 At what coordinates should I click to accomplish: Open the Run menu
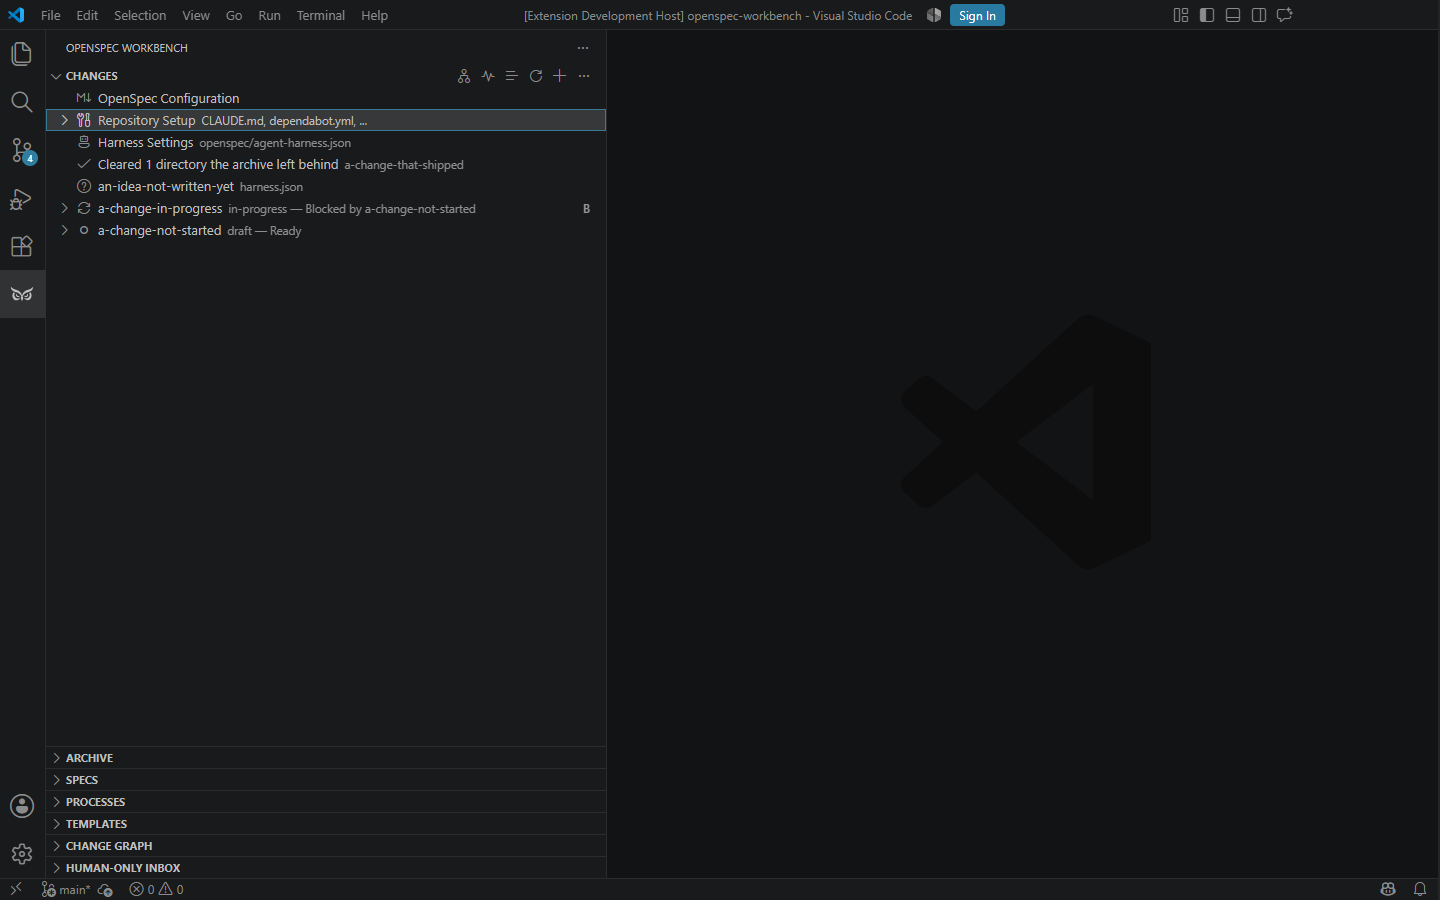pyautogui.click(x=269, y=15)
